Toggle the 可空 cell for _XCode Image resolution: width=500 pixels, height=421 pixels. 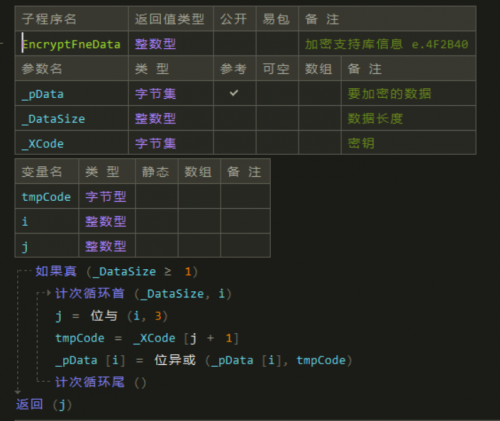tap(277, 143)
